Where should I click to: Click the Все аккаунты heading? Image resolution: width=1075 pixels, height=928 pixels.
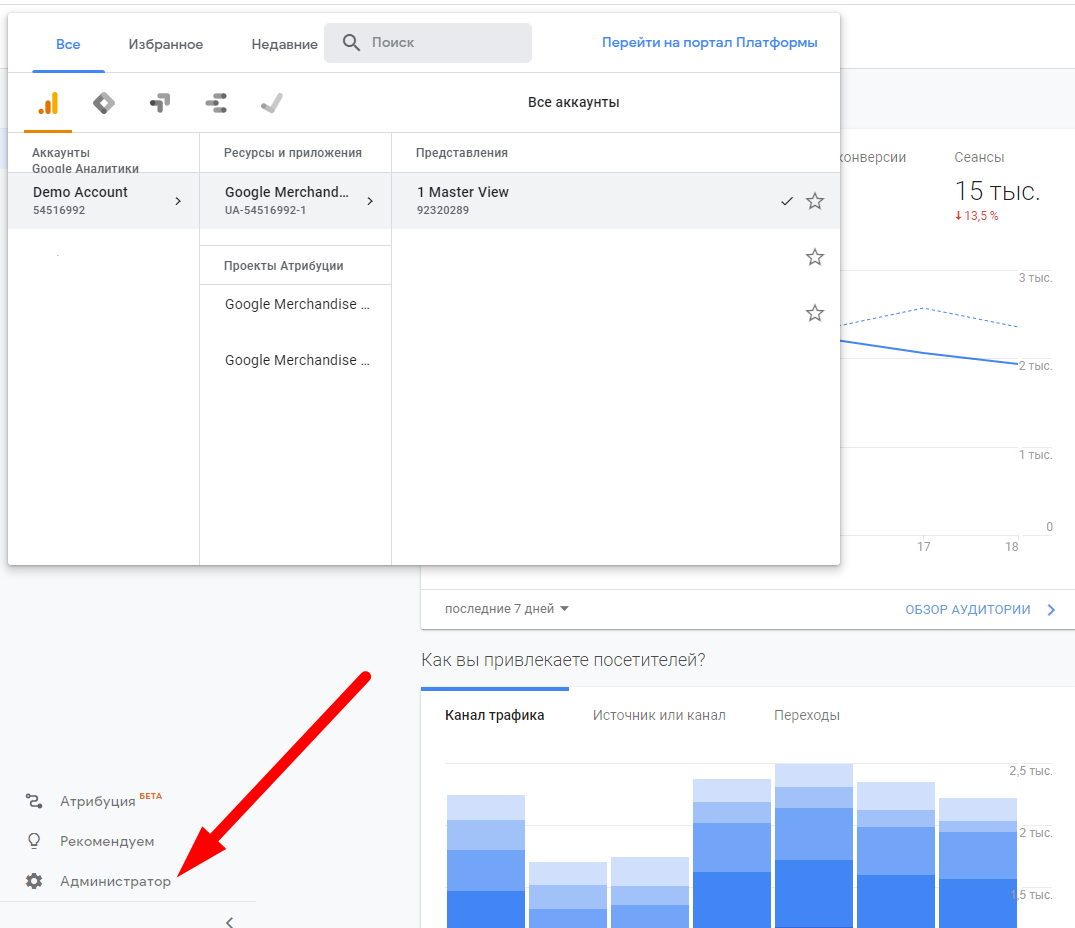(574, 102)
